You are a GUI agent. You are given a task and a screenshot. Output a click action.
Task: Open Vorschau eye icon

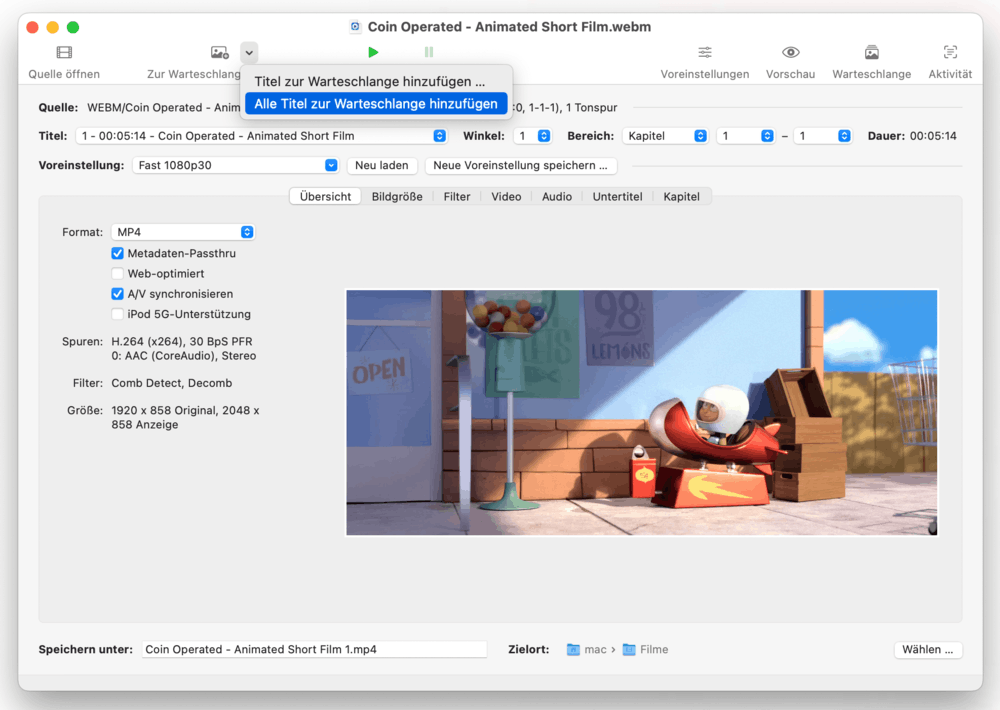[x=790, y=53]
